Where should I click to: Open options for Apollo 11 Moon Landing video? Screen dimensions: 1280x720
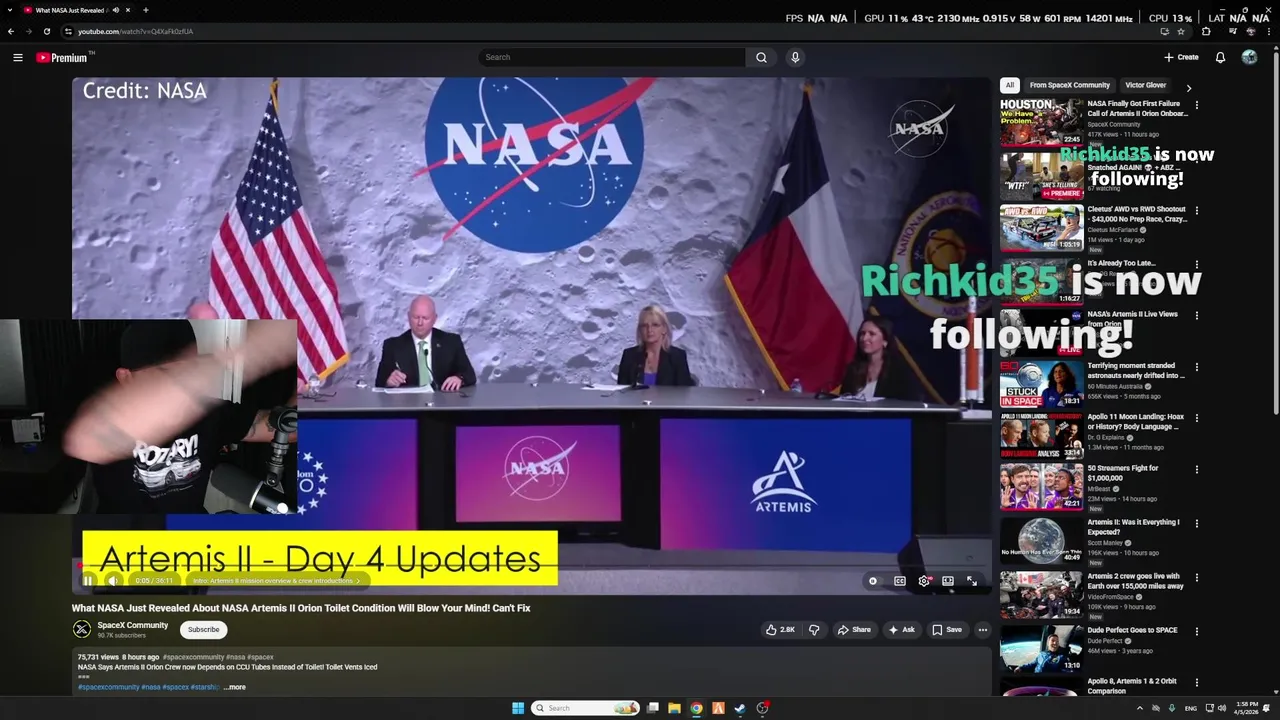pos(1197,418)
